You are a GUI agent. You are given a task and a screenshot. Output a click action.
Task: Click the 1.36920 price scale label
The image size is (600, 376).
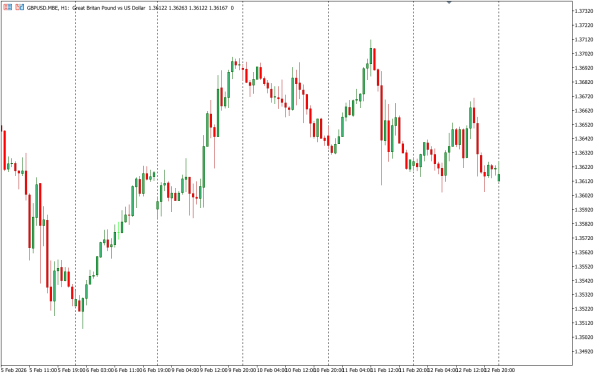584,68
